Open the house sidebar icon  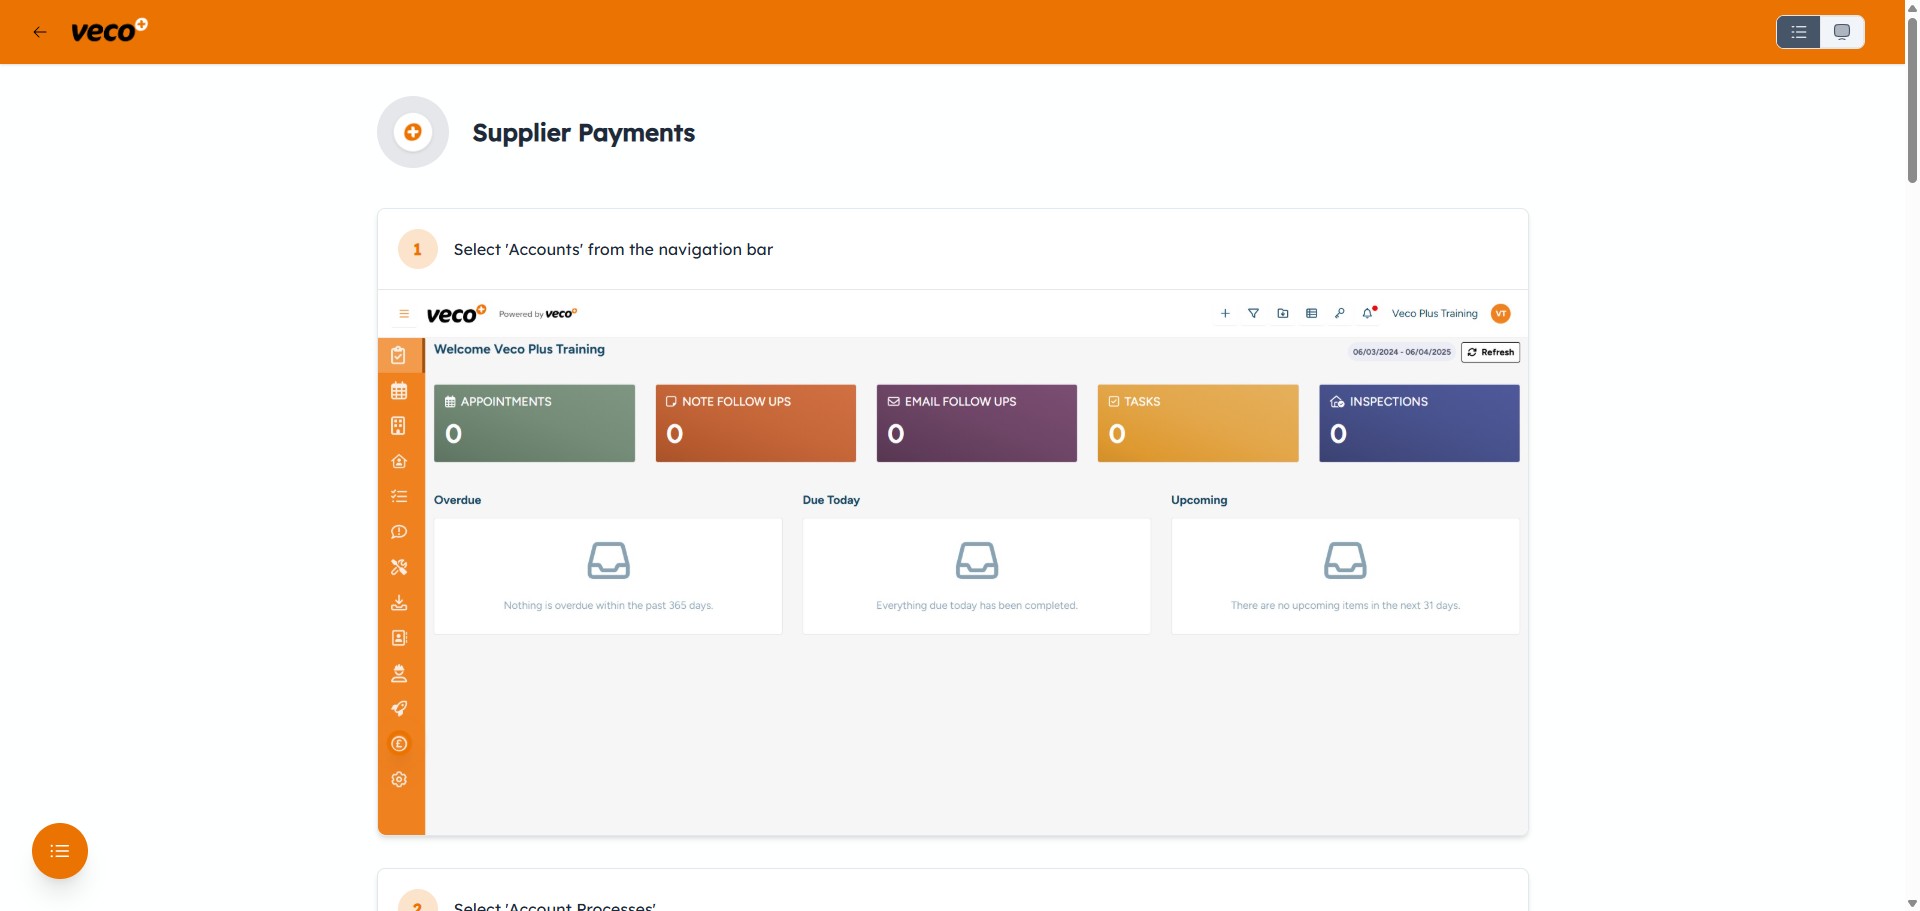click(x=399, y=461)
